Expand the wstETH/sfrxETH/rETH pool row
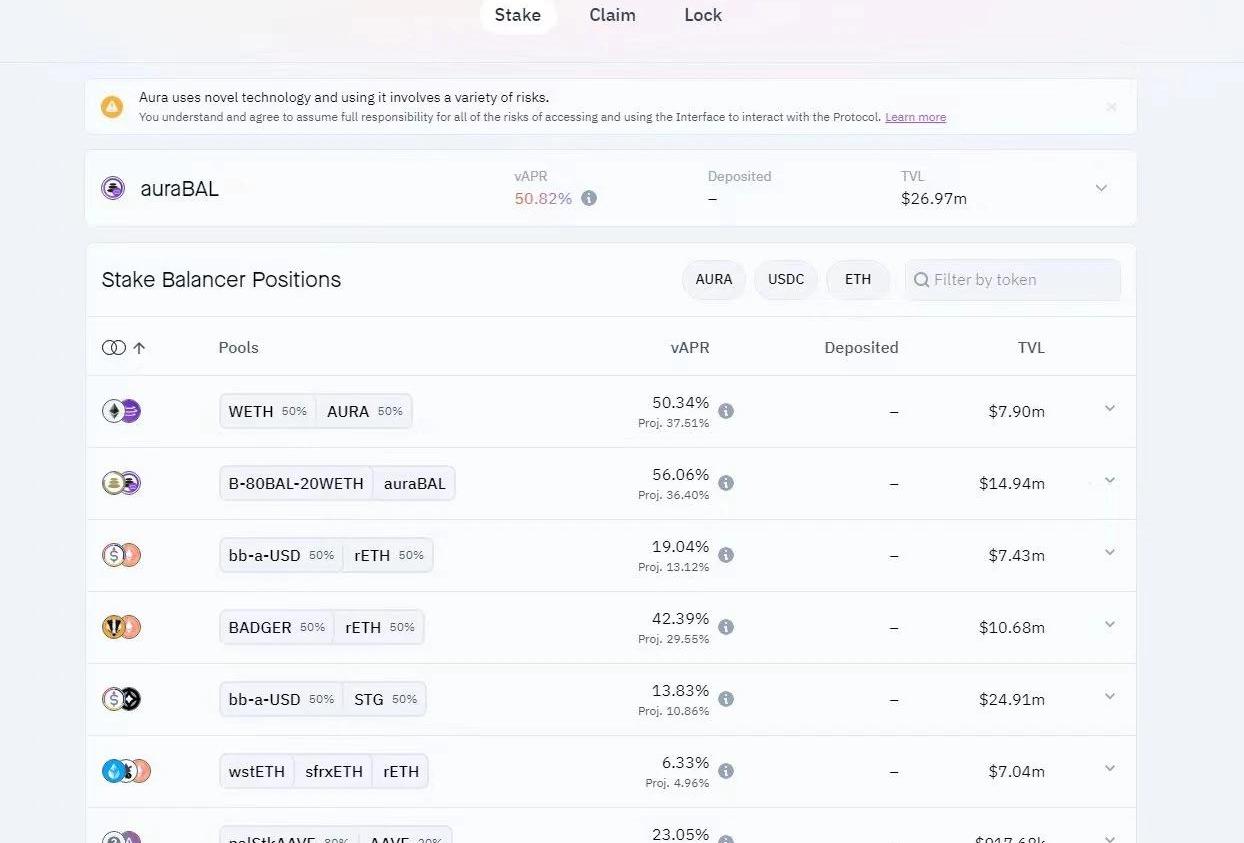Viewport: 1244px width, 843px height. (x=1110, y=768)
